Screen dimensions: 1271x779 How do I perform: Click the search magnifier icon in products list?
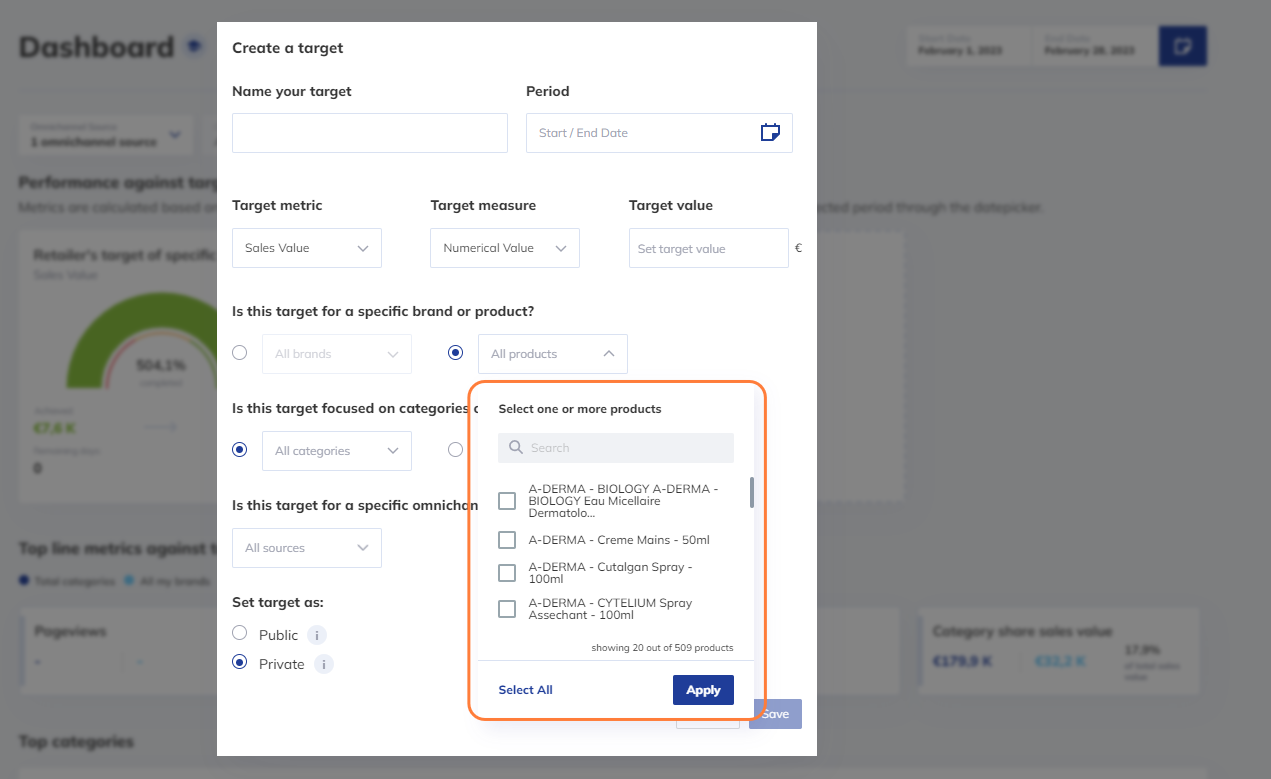(x=516, y=448)
